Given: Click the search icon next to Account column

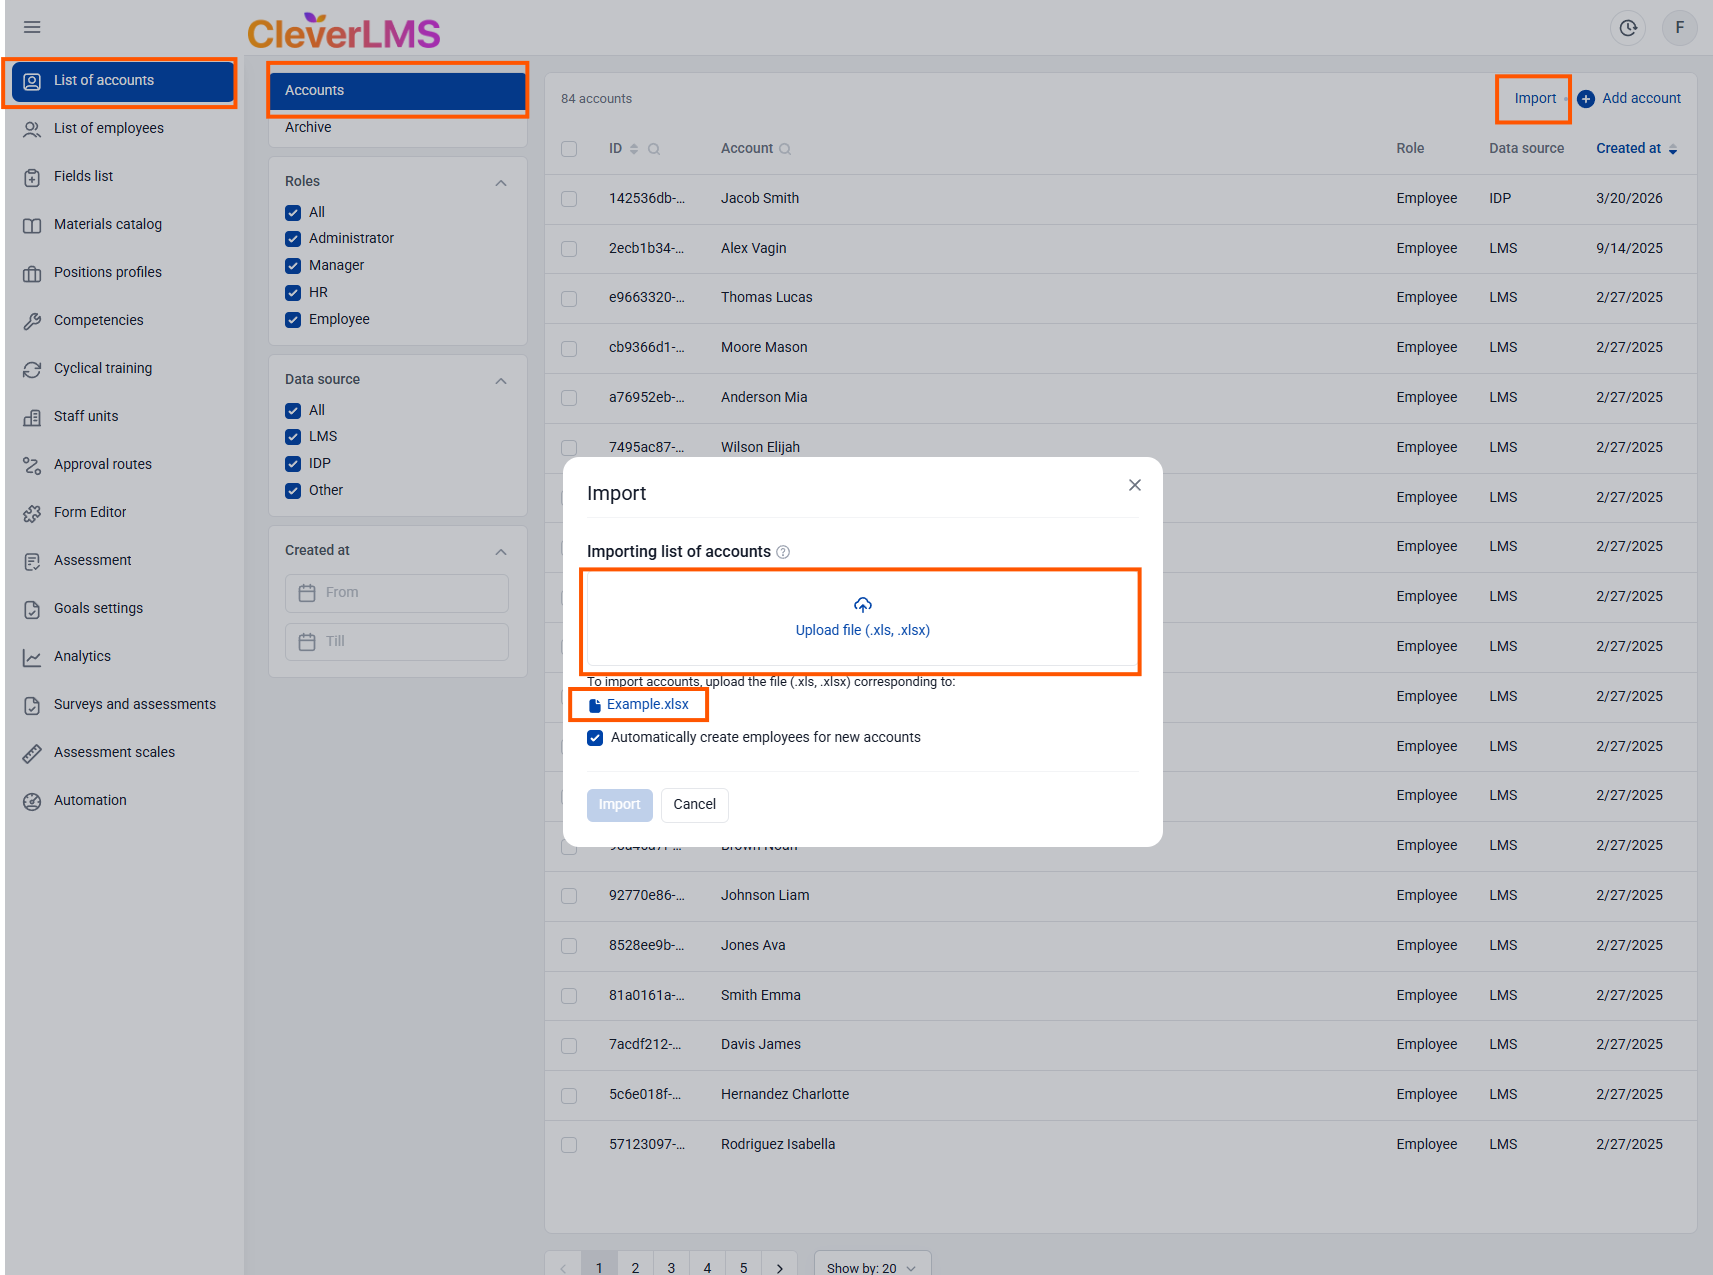Looking at the screenshot, I should click(785, 149).
